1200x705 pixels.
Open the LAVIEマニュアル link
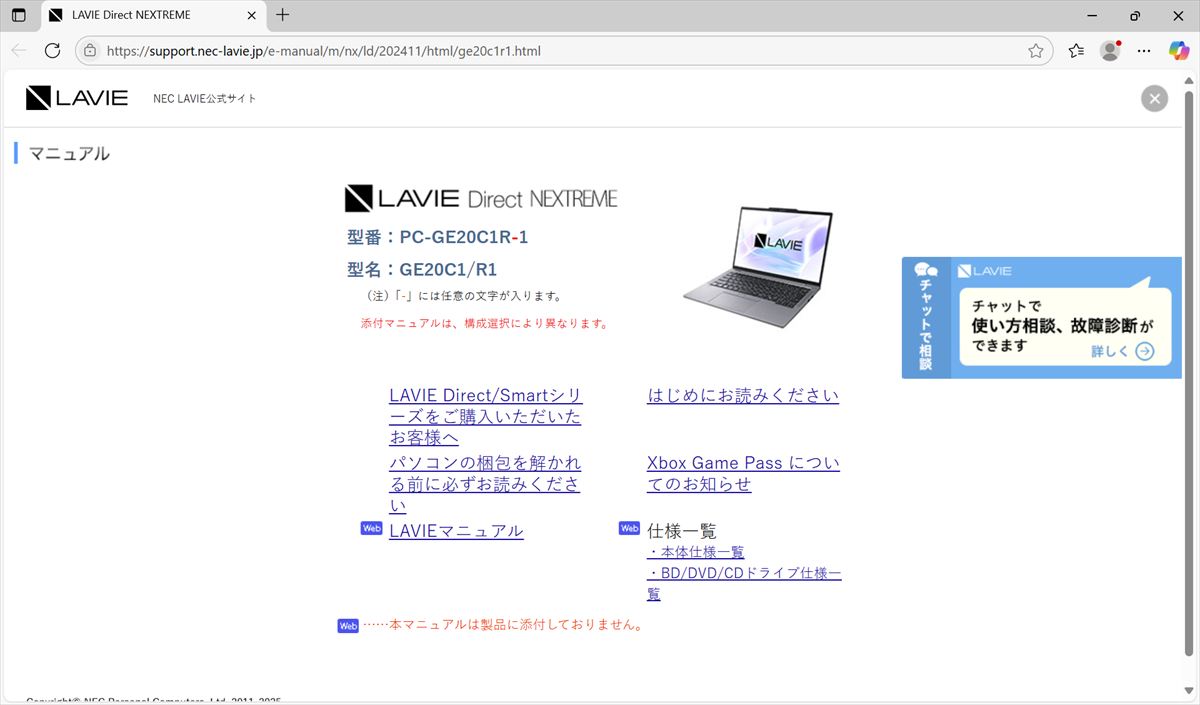pos(456,530)
